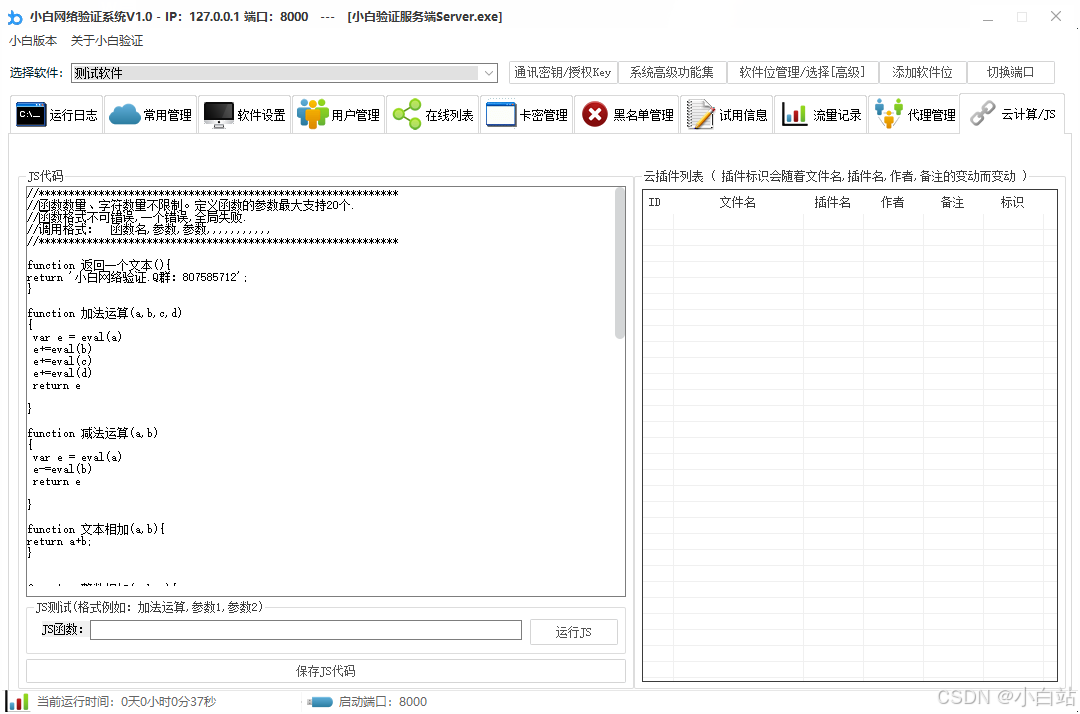Open the 关于小白验证 menu
Image resolution: width=1080 pixels, height=714 pixels.
(107, 41)
